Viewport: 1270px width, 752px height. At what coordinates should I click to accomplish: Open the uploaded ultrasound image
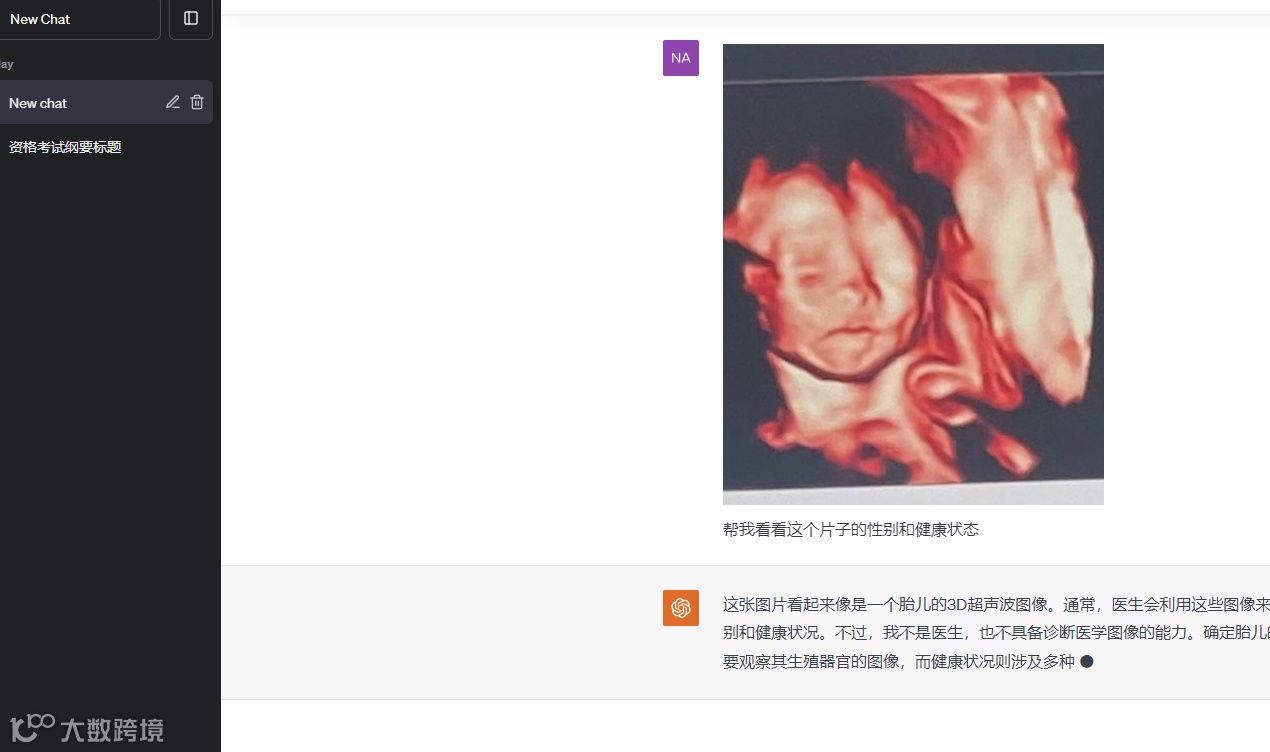[913, 274]
